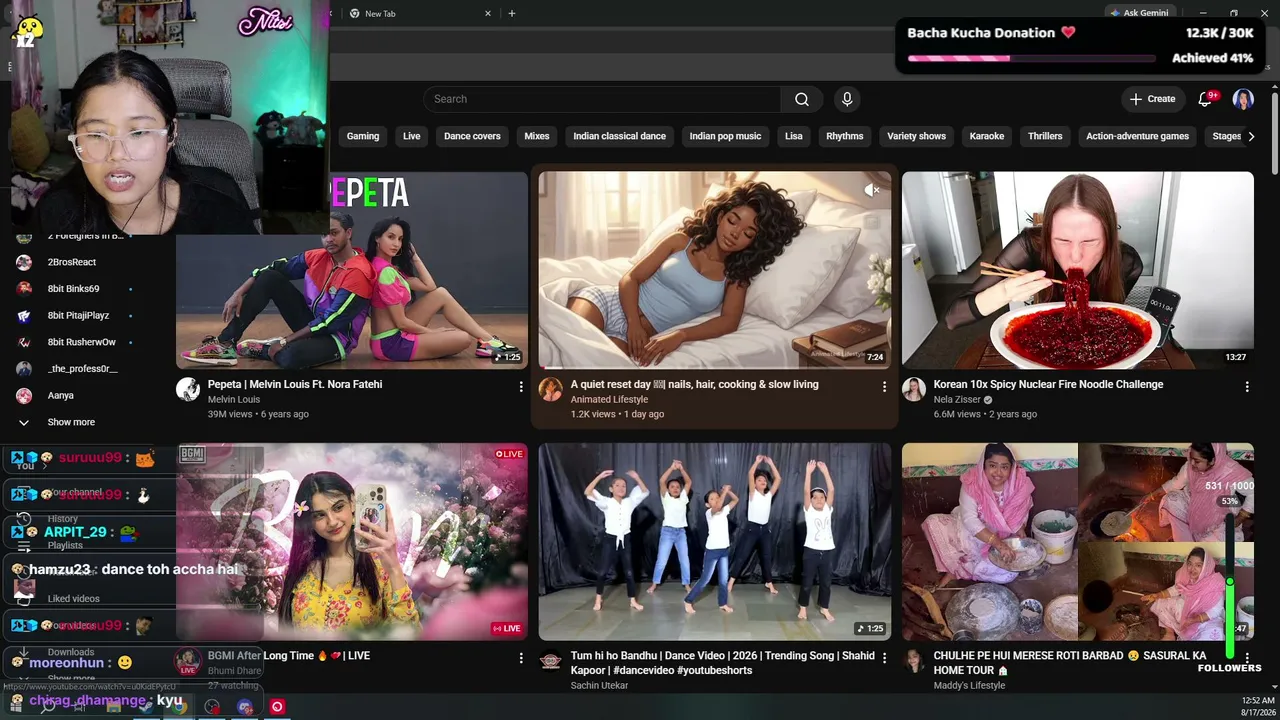This screenshot has width=1280, height=720.
Task: Open Sachin Utekar channel avatar
Action: (551, 661)
